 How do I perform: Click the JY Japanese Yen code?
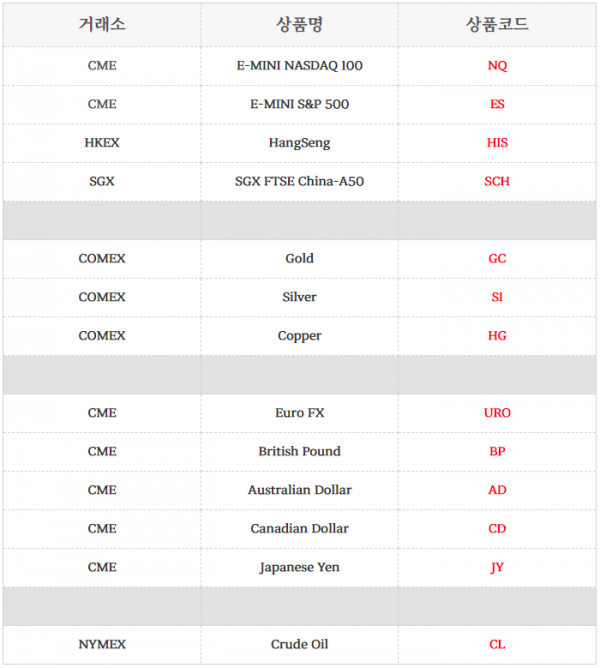(497, 567)
